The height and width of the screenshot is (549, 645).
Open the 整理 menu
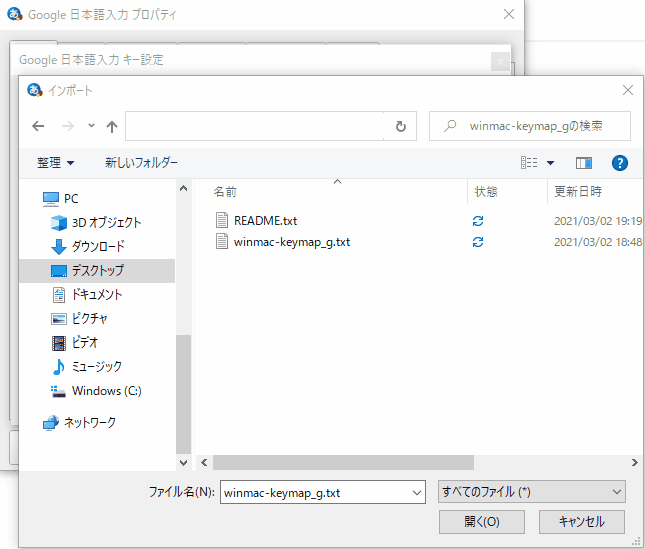click(x=56, y=163)
